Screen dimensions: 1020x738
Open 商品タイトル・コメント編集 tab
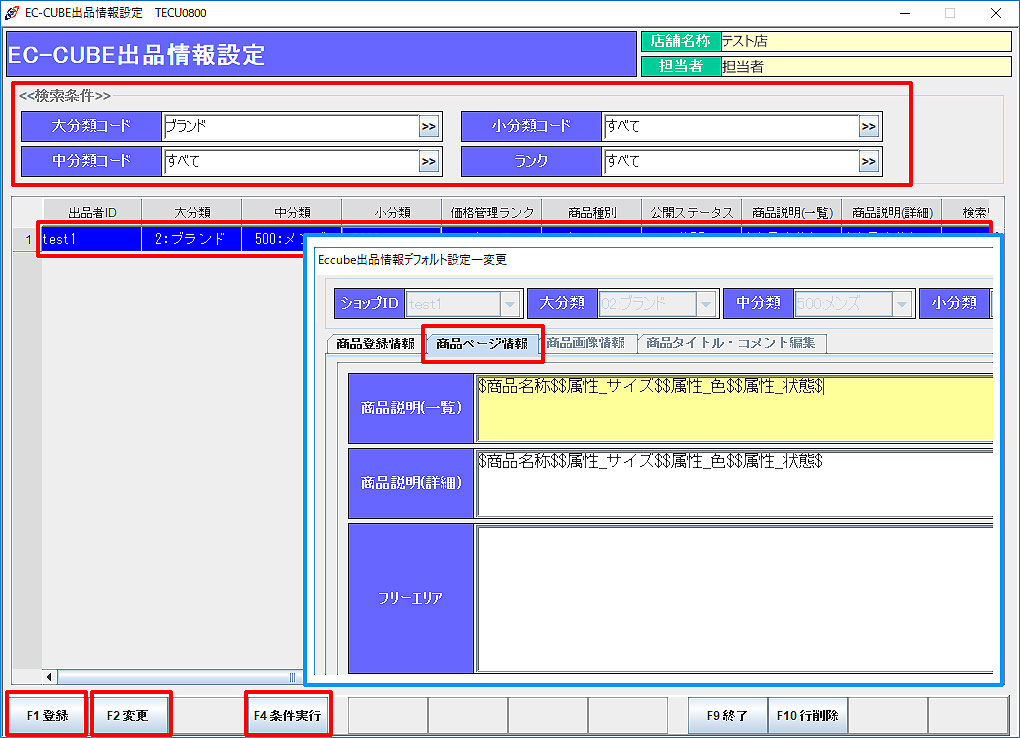click(731, 343)
